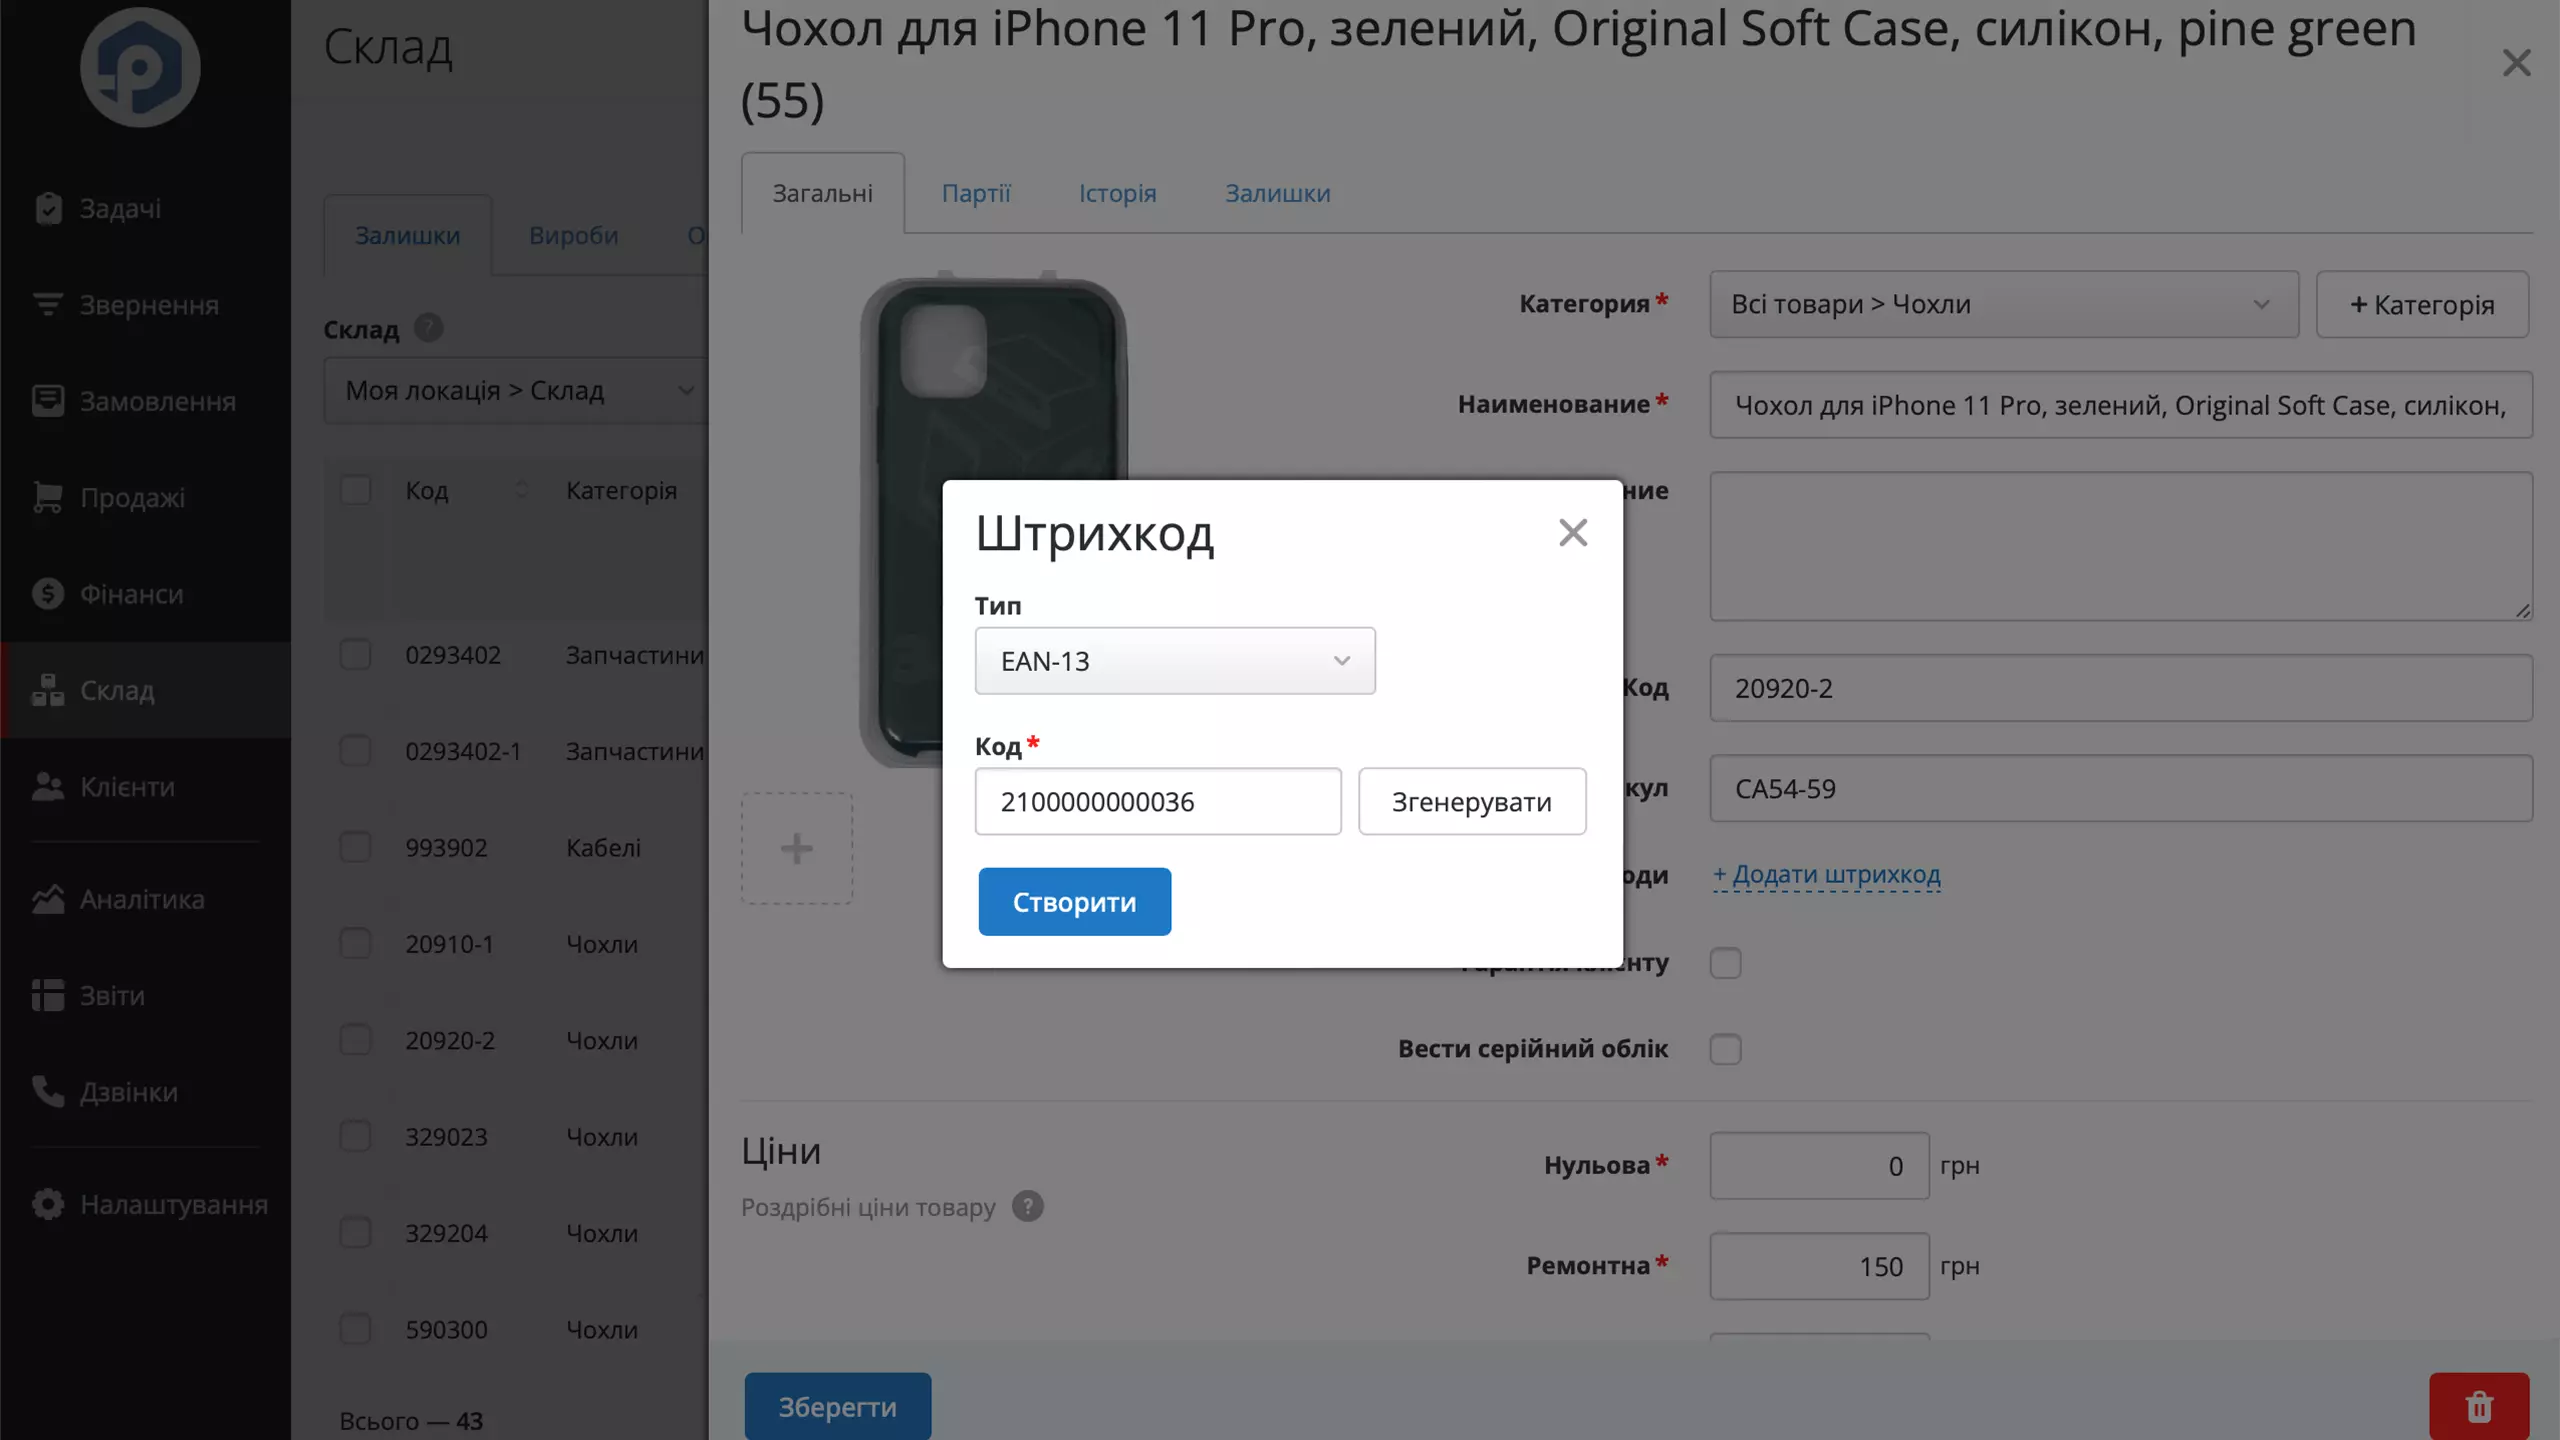Tick the checkbox for row 993902
This screenshot has width=2560, height=1440.
coord(355,848)
